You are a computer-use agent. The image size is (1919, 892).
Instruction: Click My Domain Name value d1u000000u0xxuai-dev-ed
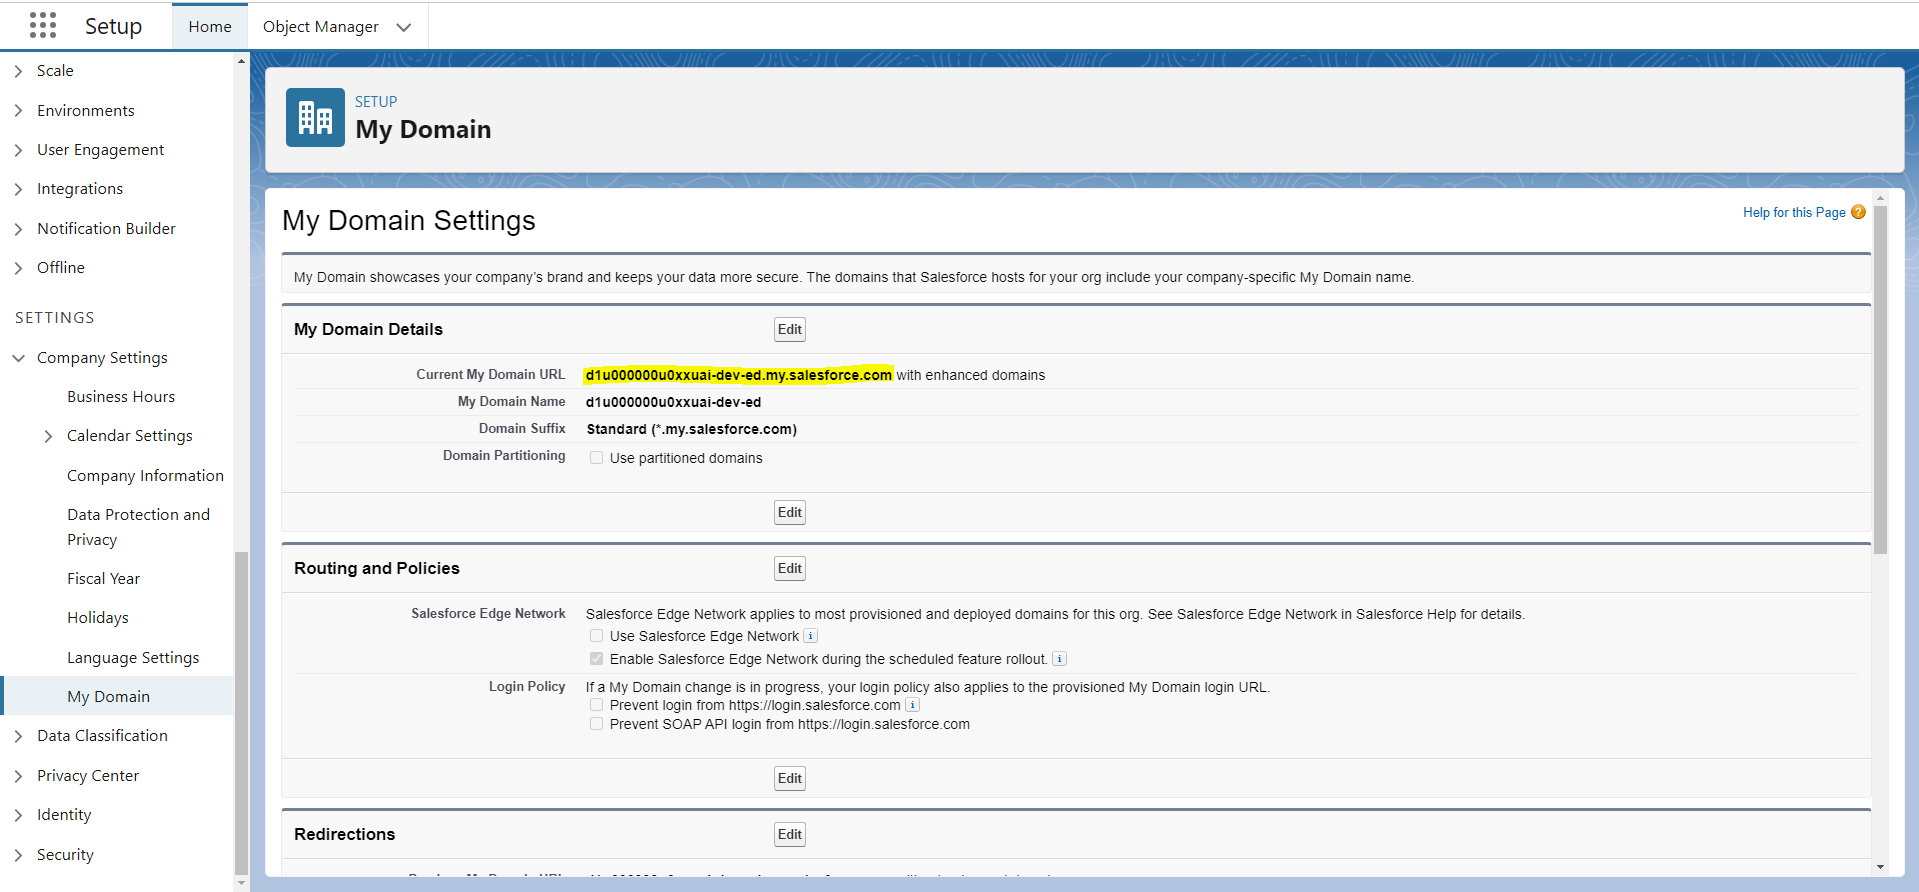tap(673, 402)
